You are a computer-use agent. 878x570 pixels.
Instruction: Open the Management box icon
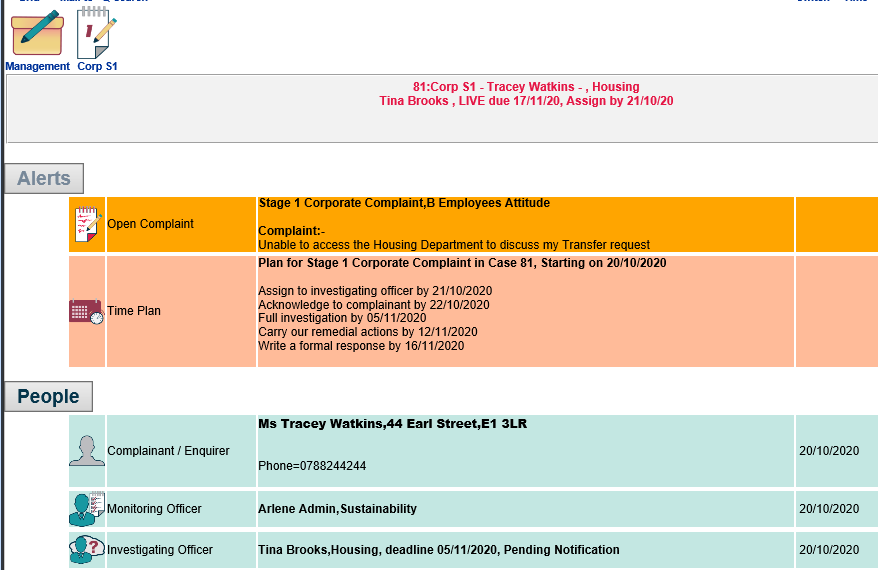point(38,33)
